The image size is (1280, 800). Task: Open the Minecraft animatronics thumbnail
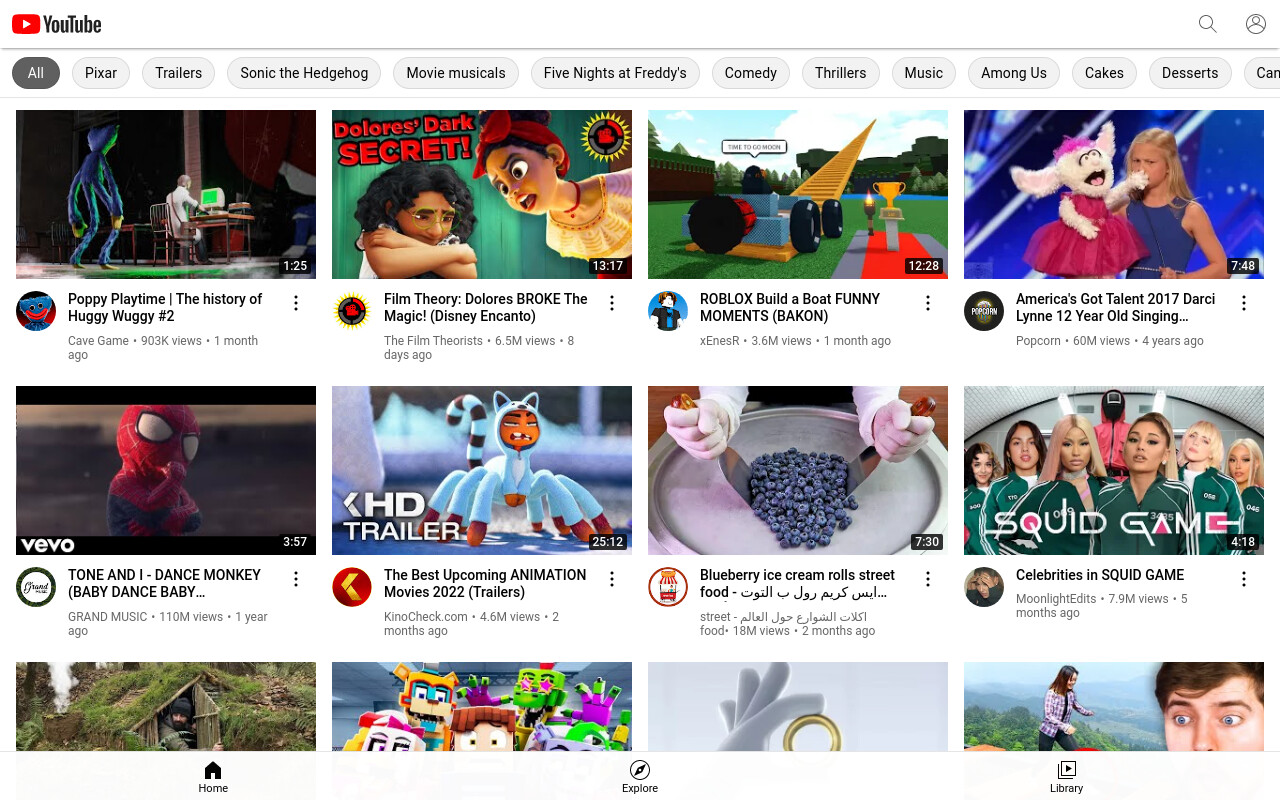pos(482,706)
